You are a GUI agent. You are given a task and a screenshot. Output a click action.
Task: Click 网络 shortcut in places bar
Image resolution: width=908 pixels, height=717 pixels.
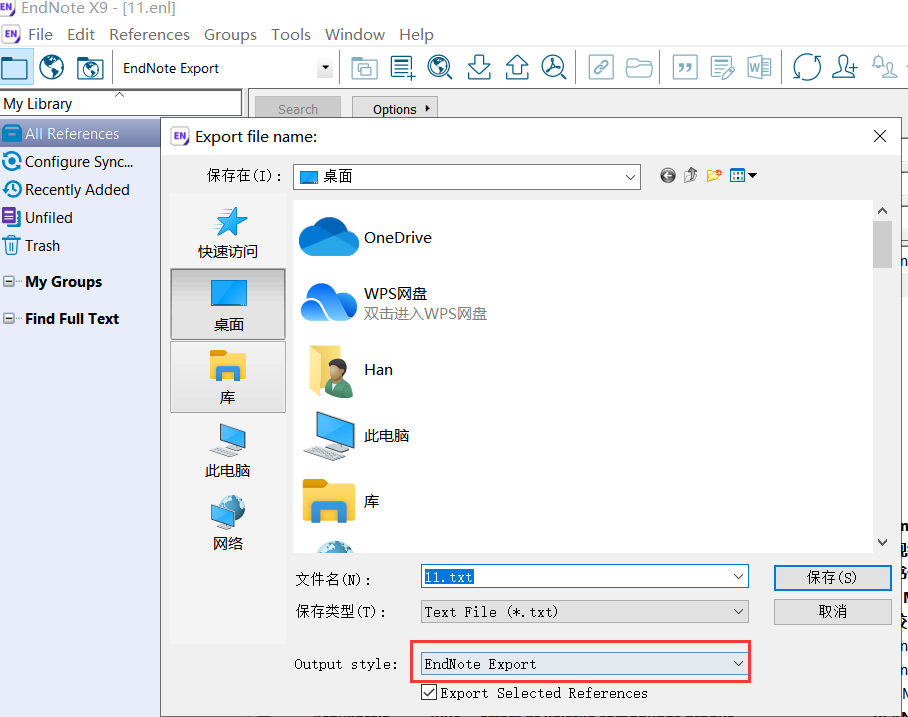pos(228,523)
